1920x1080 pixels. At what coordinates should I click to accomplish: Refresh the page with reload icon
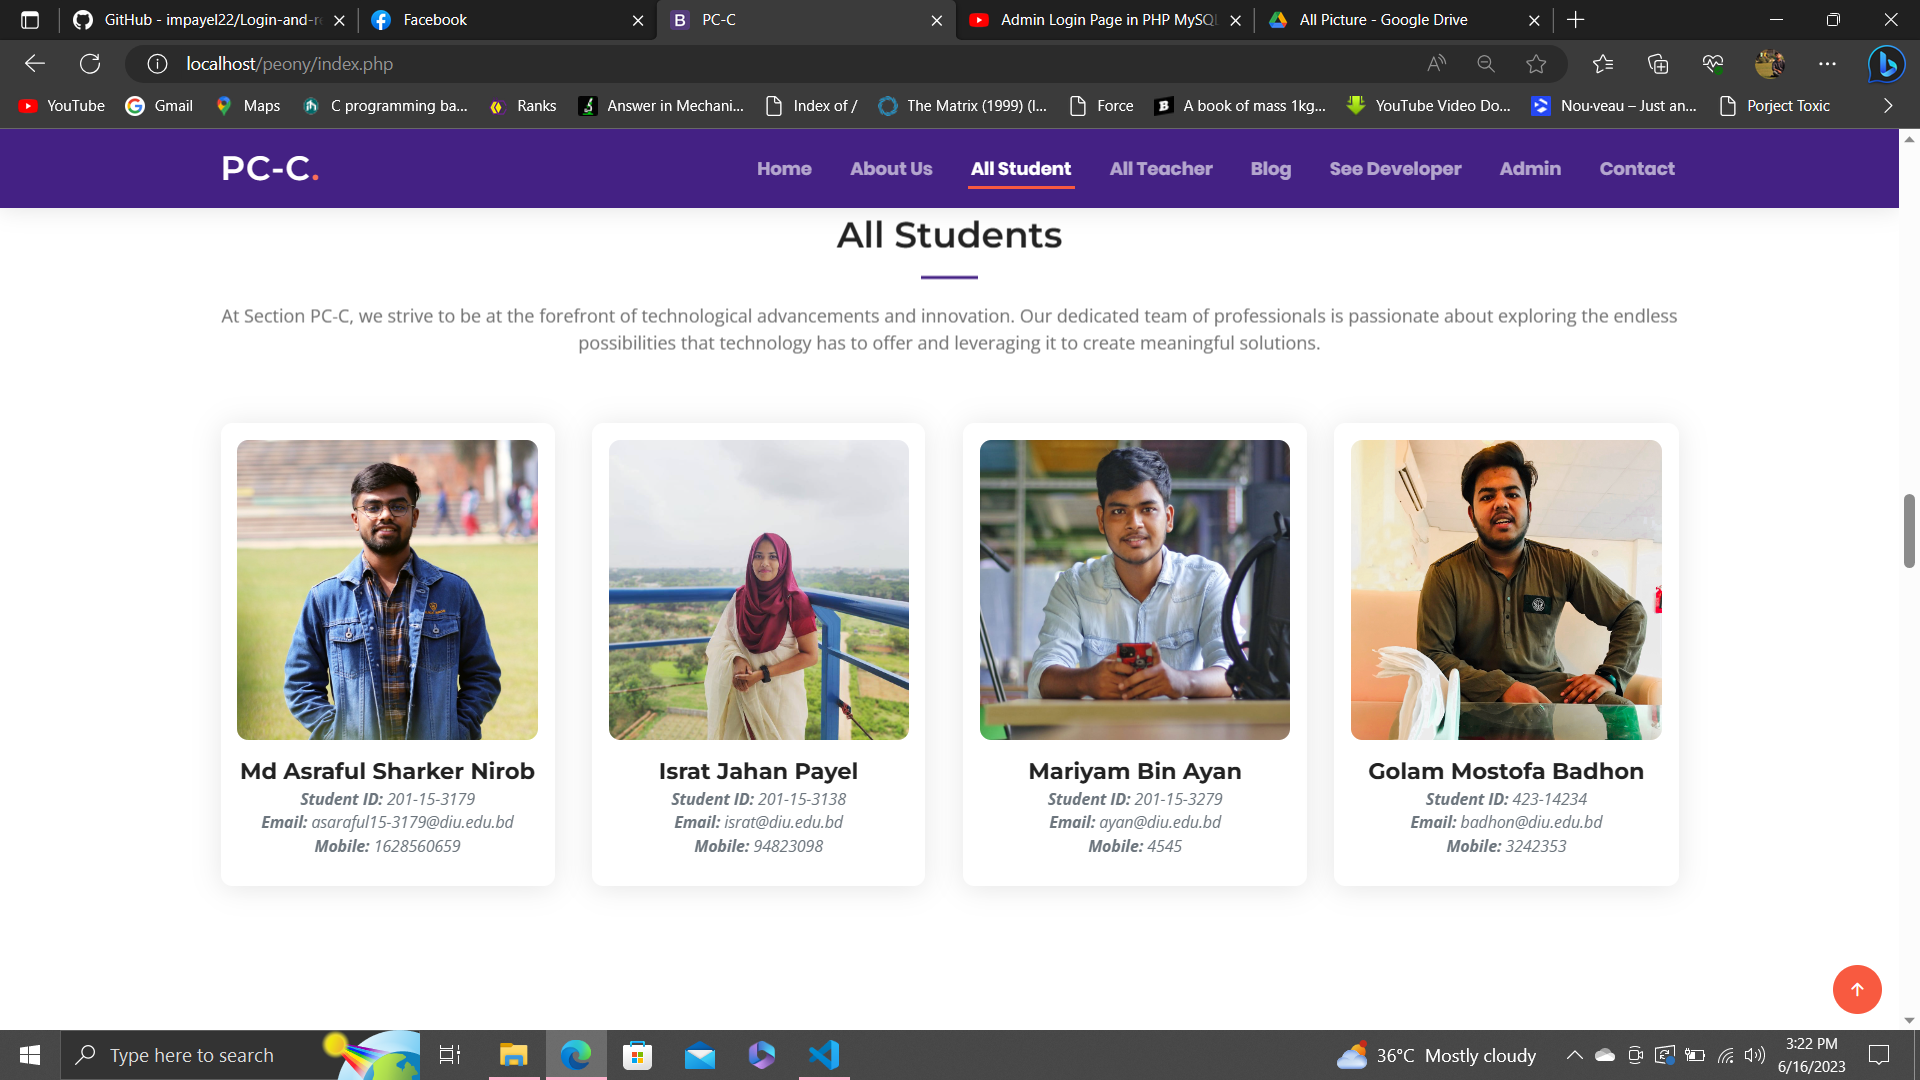click(90, 64)
